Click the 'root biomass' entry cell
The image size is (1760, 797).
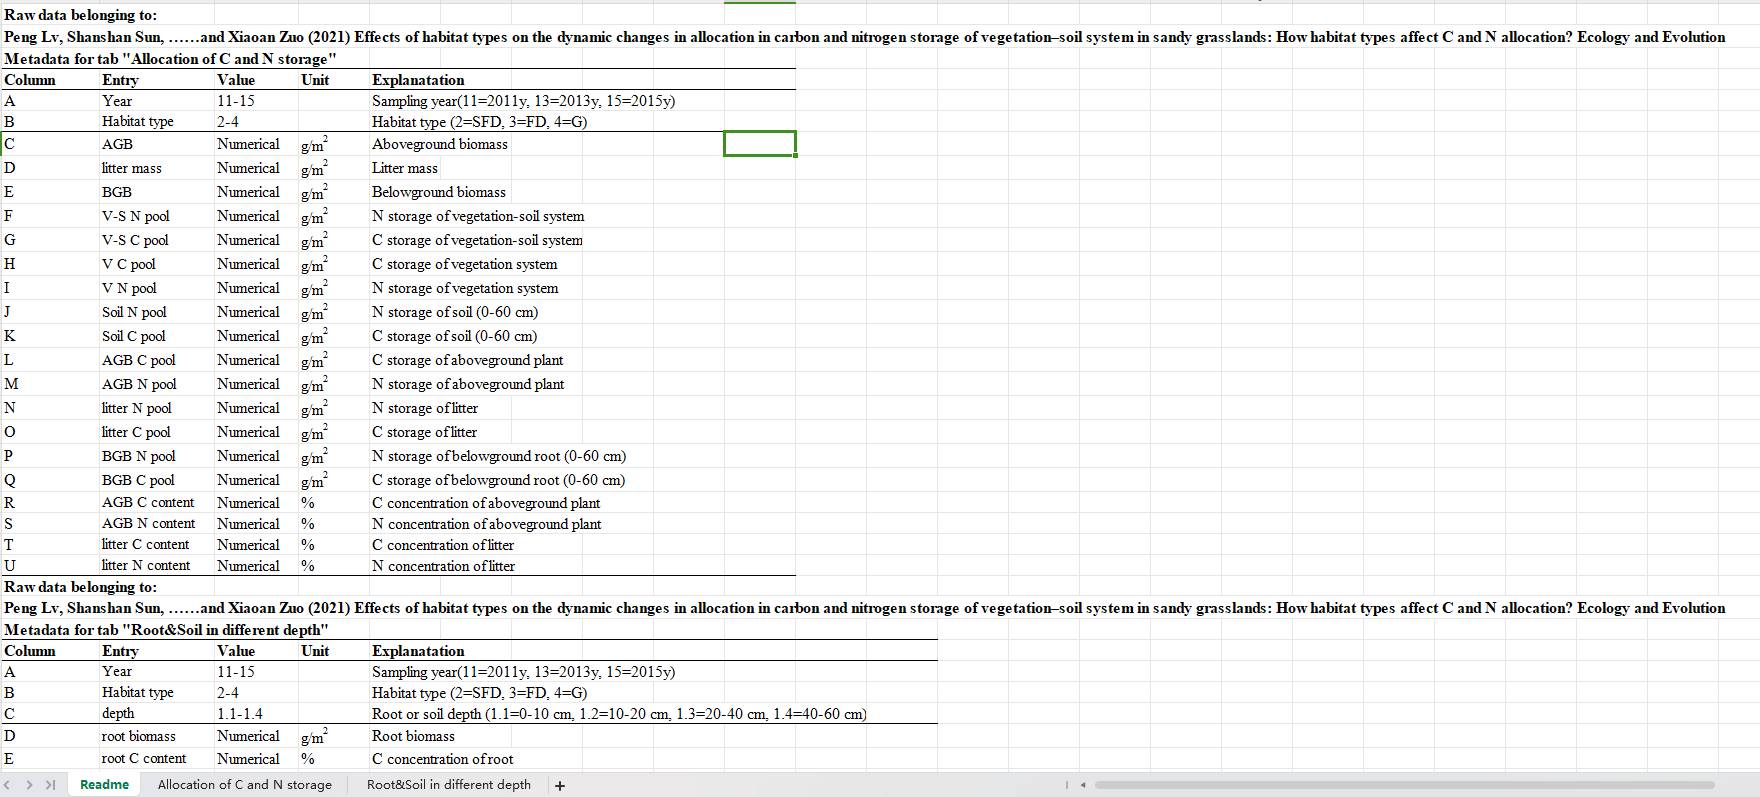(x=138, y=736)
